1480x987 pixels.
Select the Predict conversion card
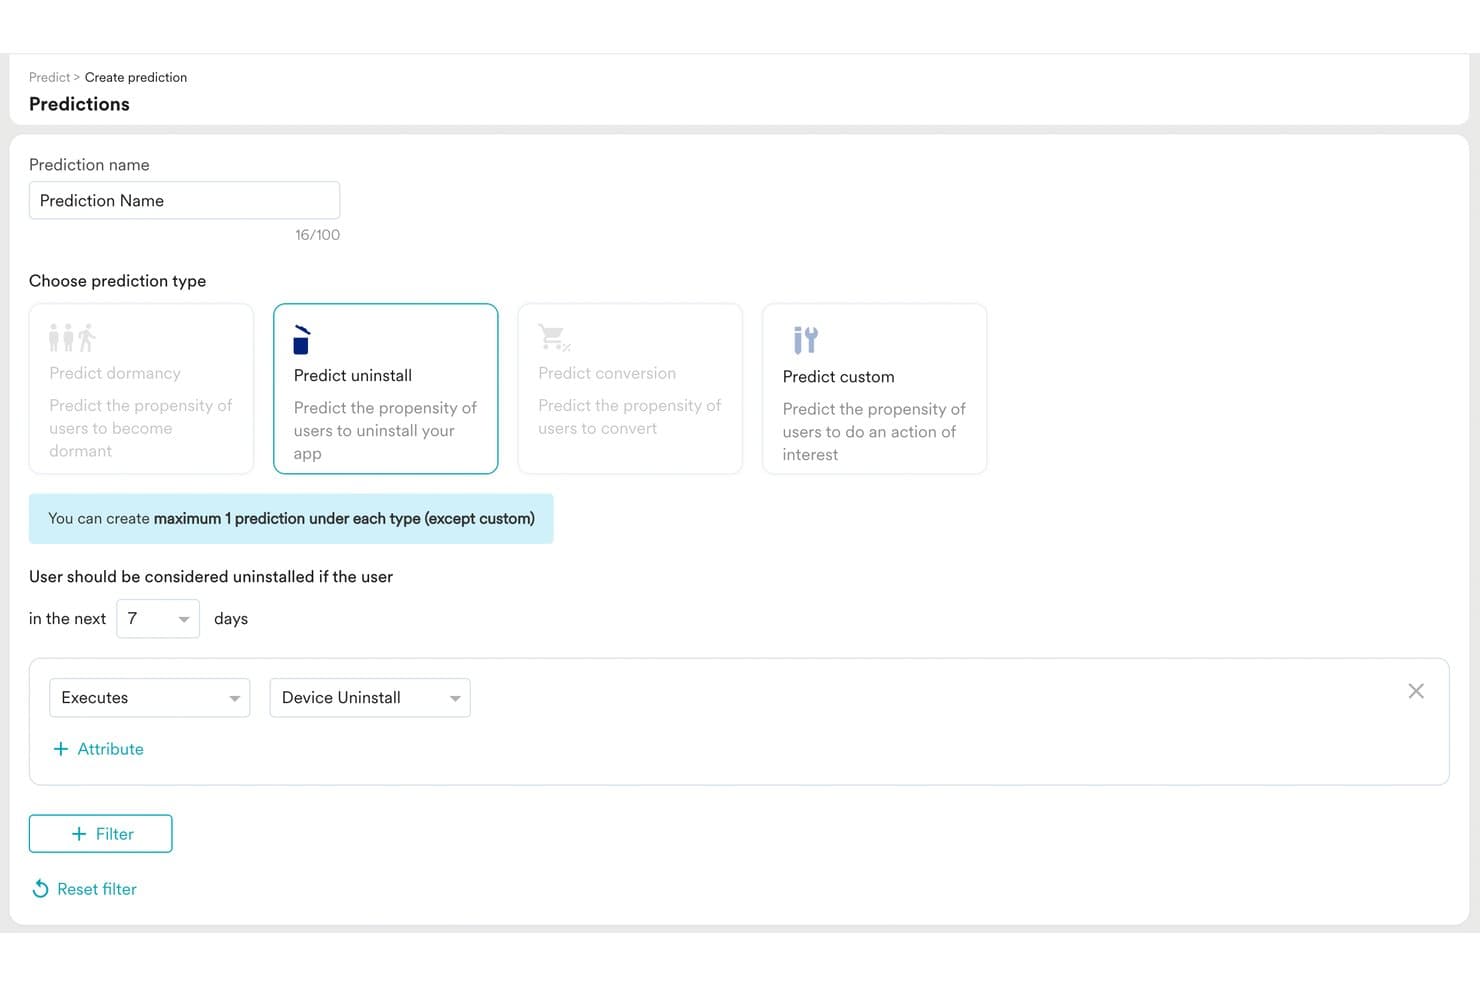click(x=630, y=389)
